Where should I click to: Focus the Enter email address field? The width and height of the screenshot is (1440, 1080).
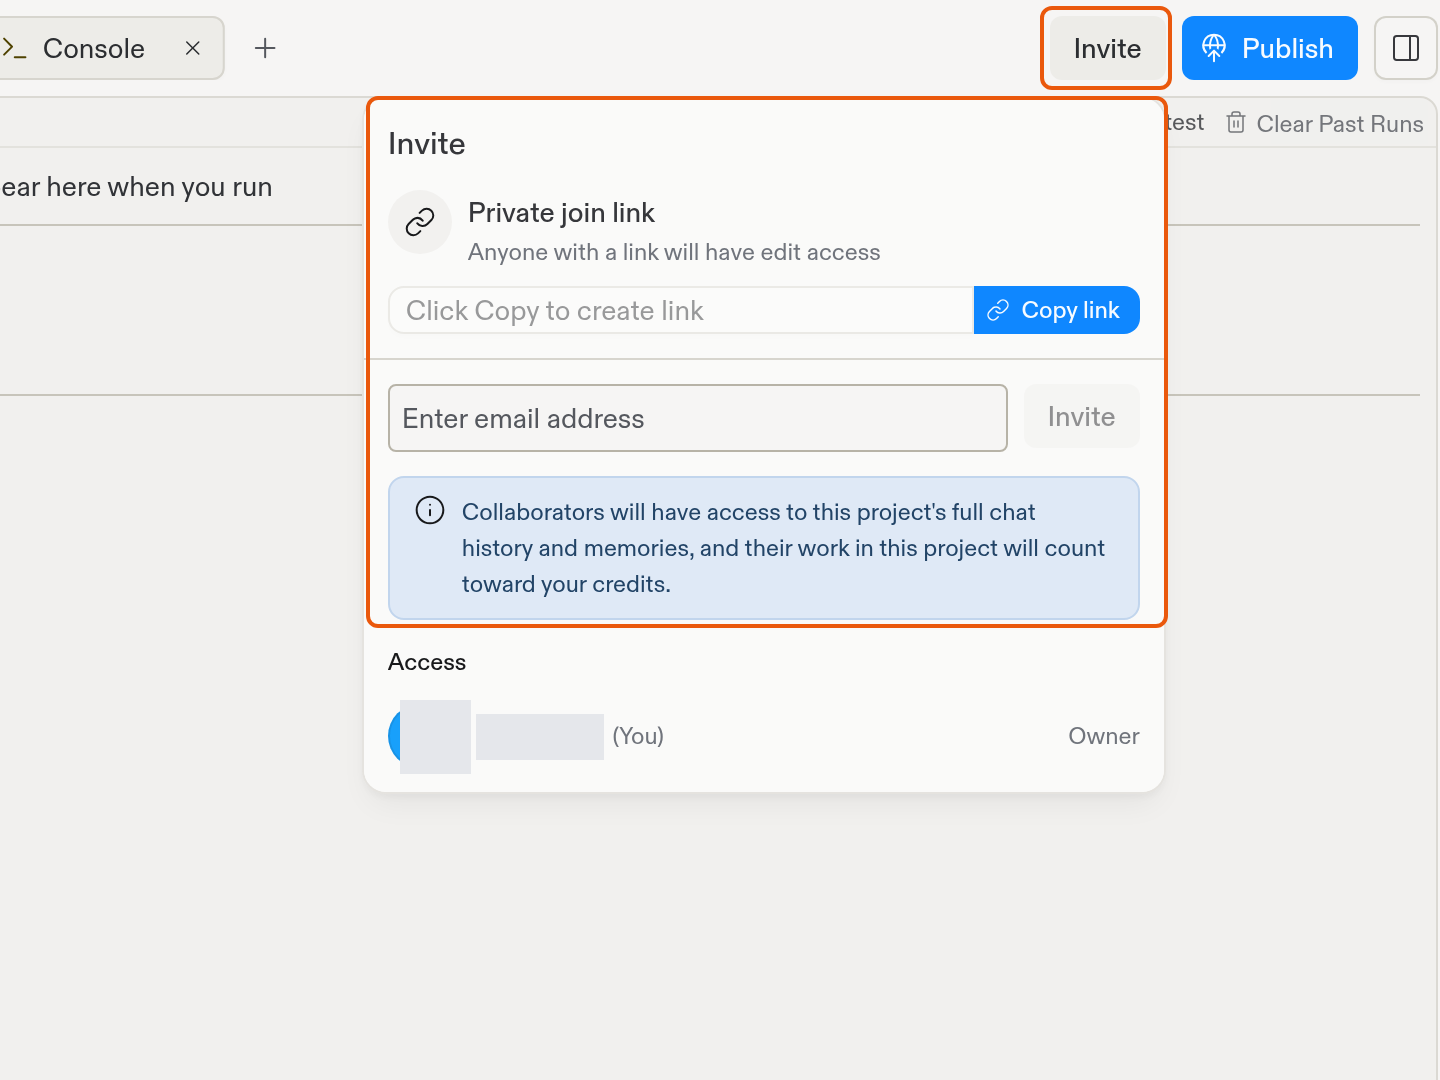pos(697,418)
